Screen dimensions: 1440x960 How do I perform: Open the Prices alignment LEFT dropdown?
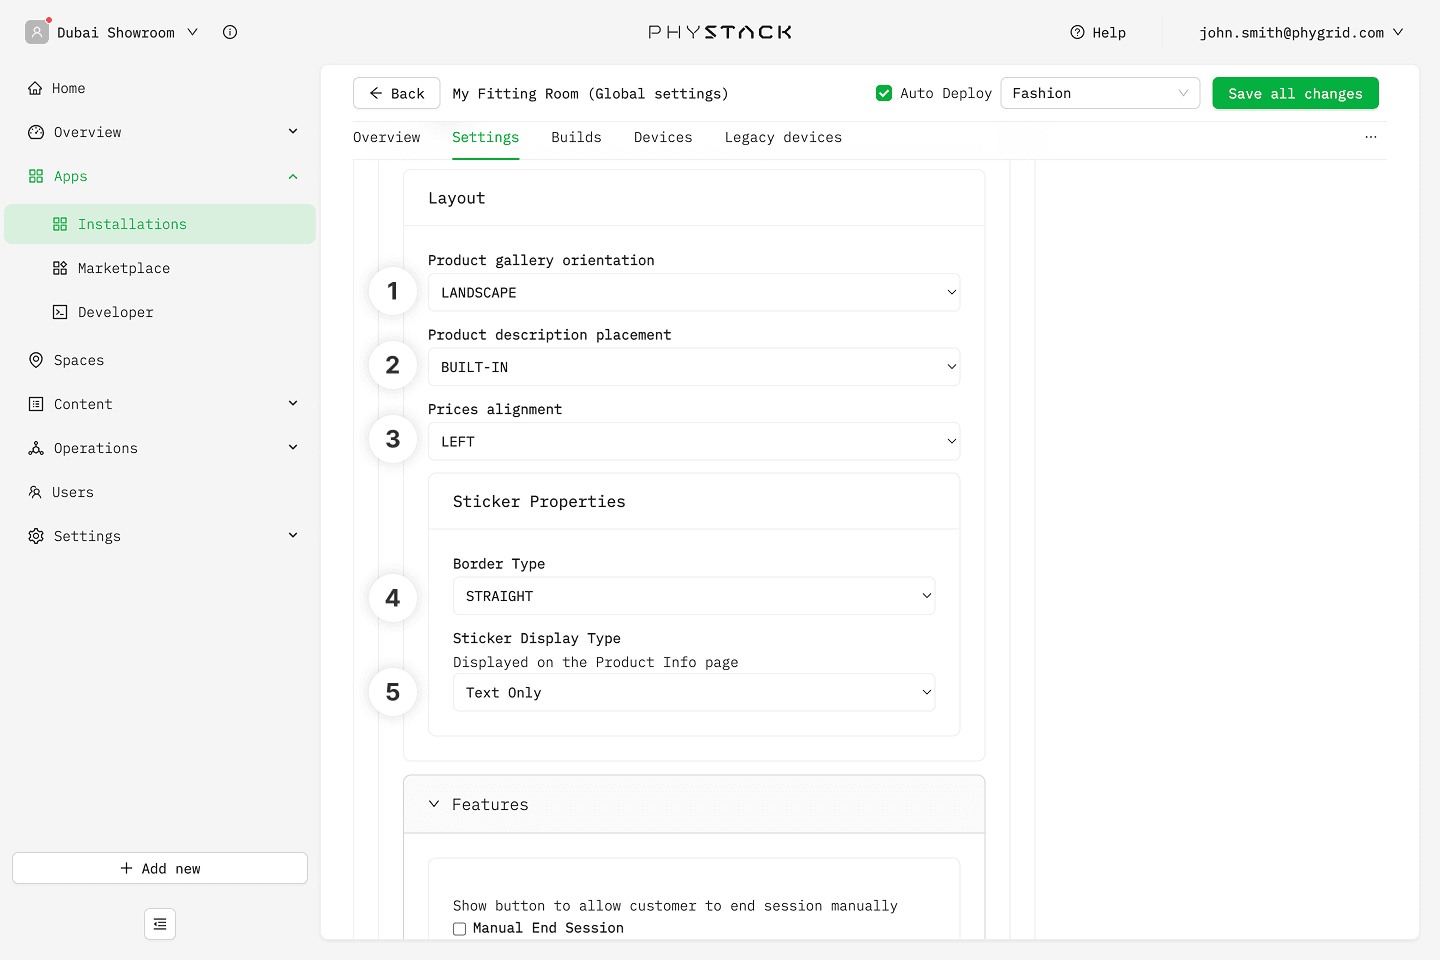[694, 441]
